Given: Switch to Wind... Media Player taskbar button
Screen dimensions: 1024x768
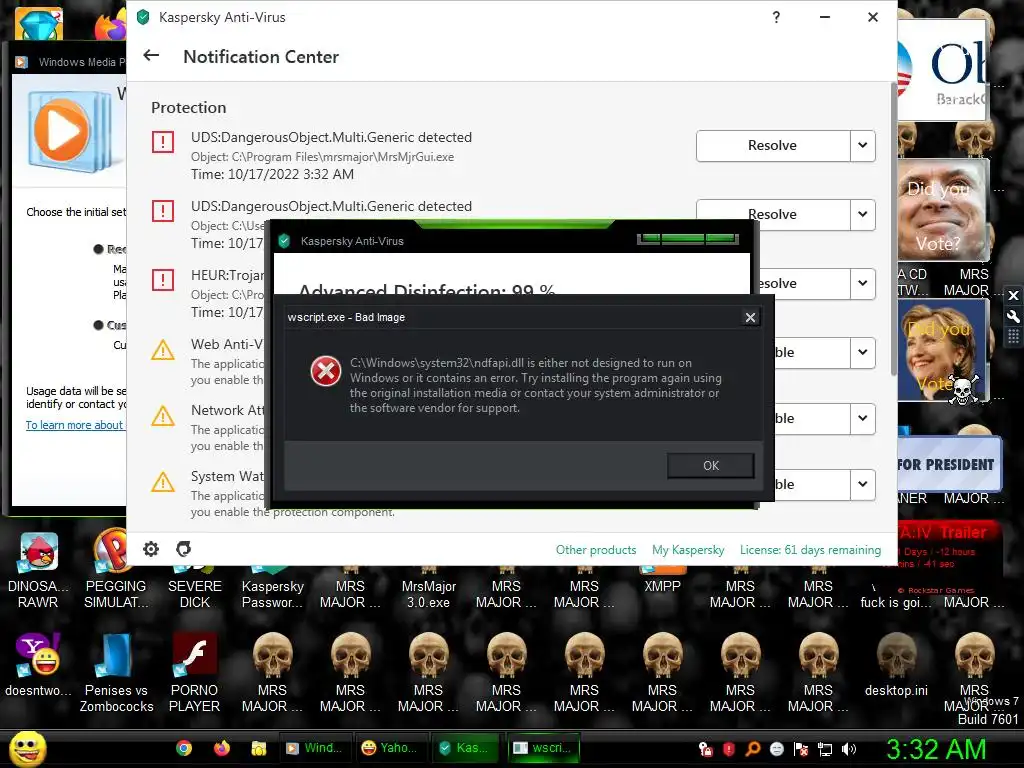Looking at the screenshot, I should pos(315,748).
